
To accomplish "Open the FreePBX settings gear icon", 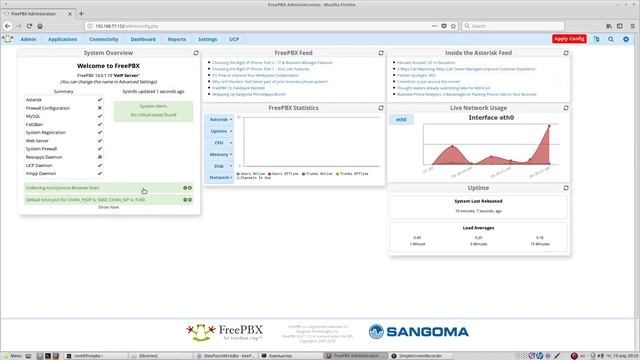I will click(626, 39).
